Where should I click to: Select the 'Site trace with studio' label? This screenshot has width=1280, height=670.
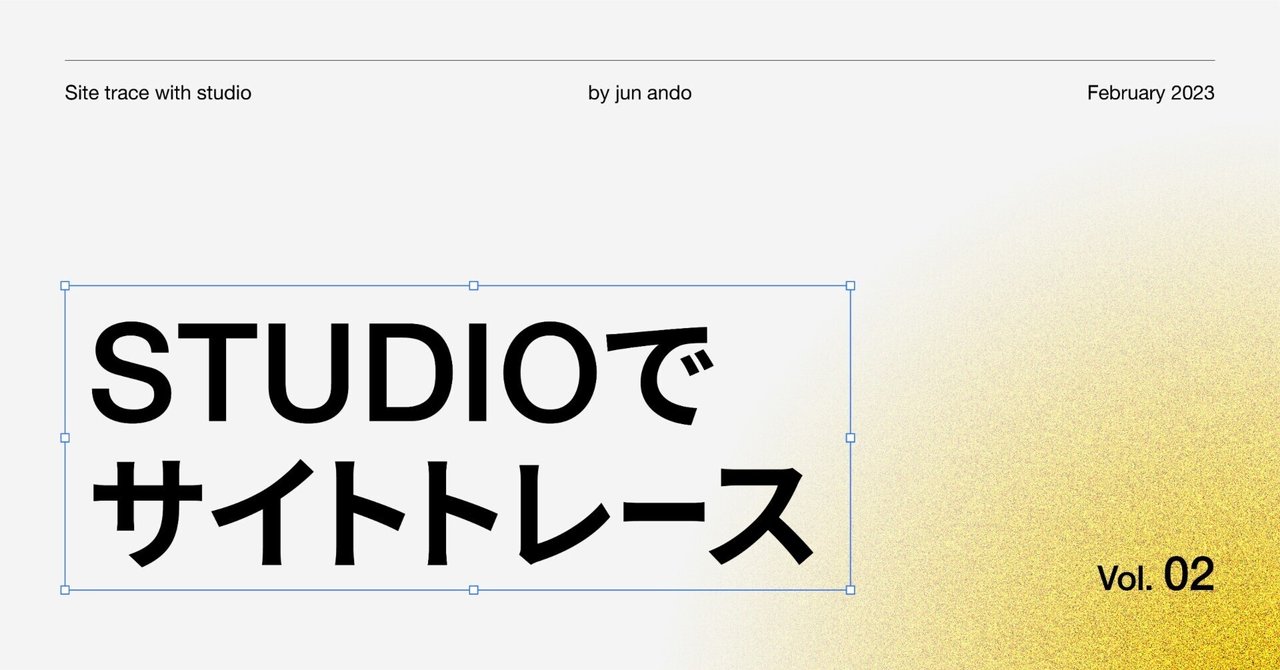click(x=158, y=92)
